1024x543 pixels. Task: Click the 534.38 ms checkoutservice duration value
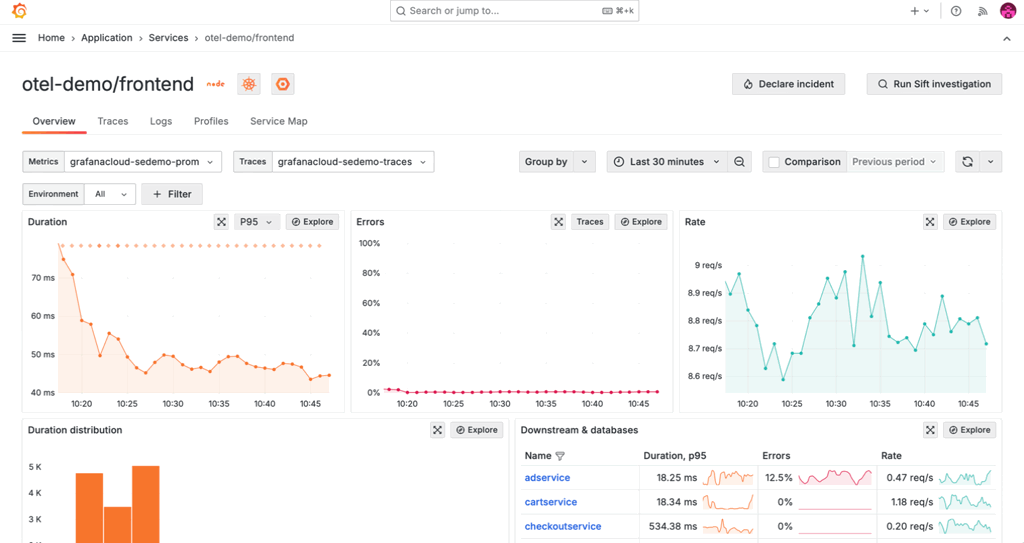673,526
